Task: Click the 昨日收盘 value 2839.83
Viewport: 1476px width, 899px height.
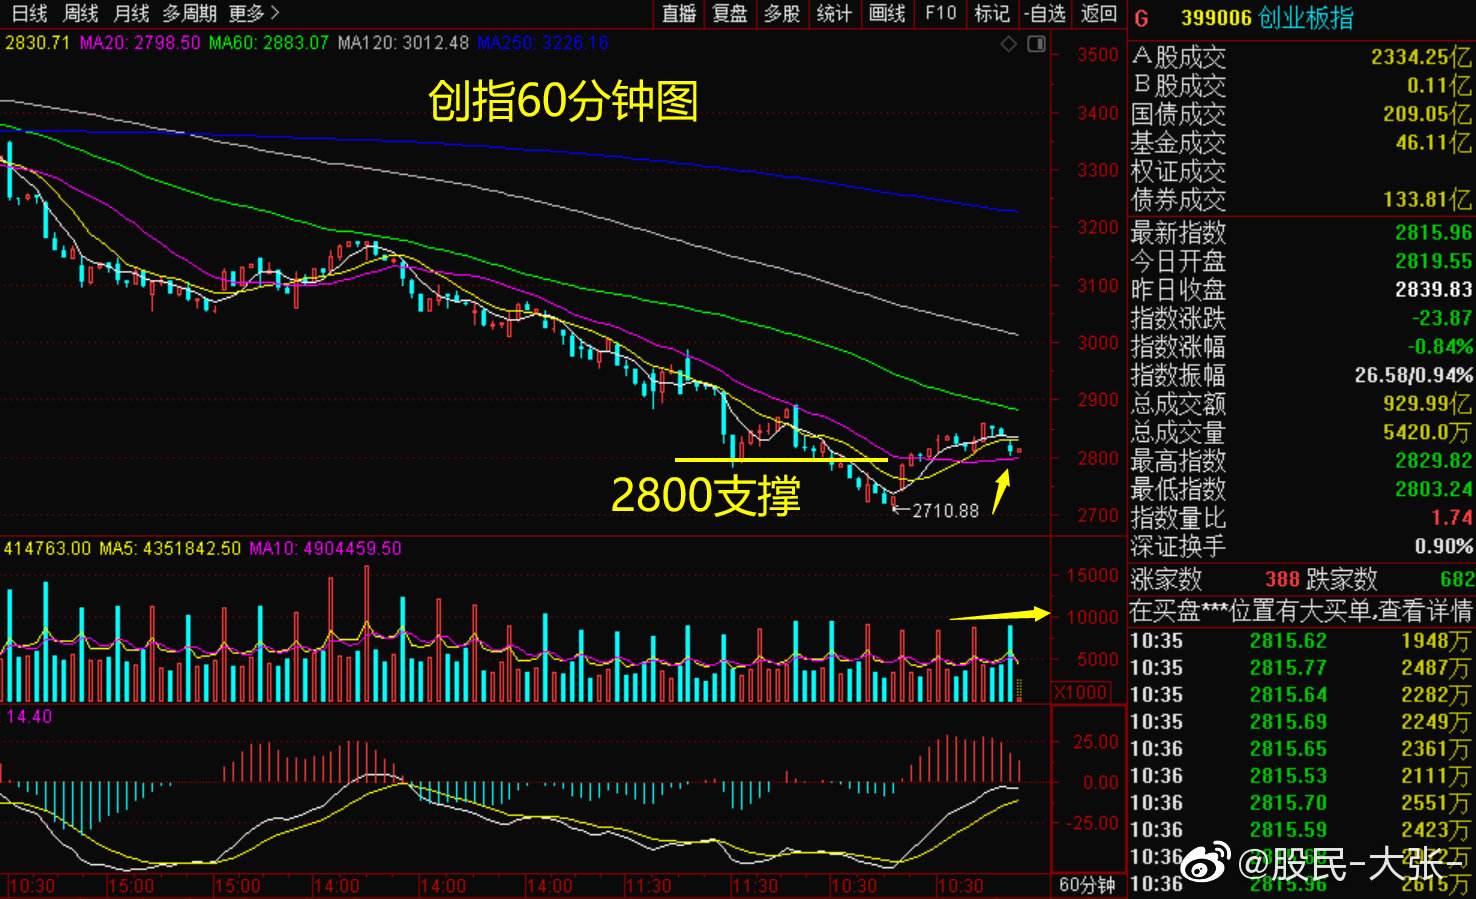Action: (1433, 290)
